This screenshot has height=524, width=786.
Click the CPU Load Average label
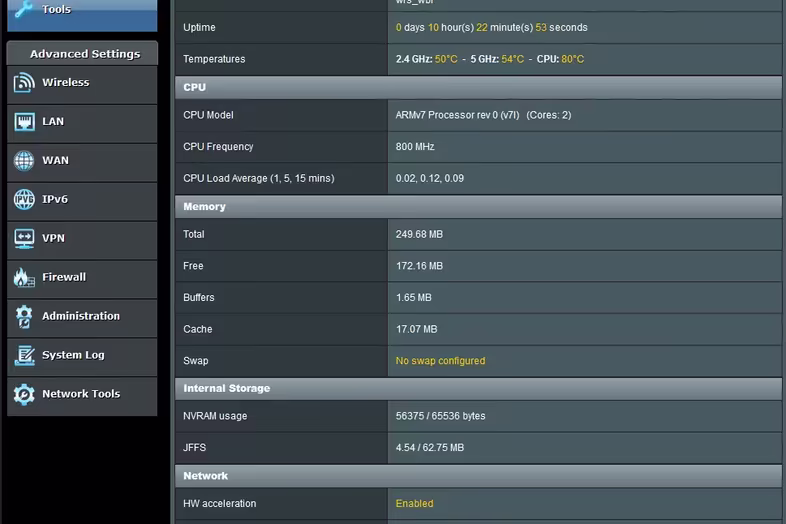click(x=259, y=179)
